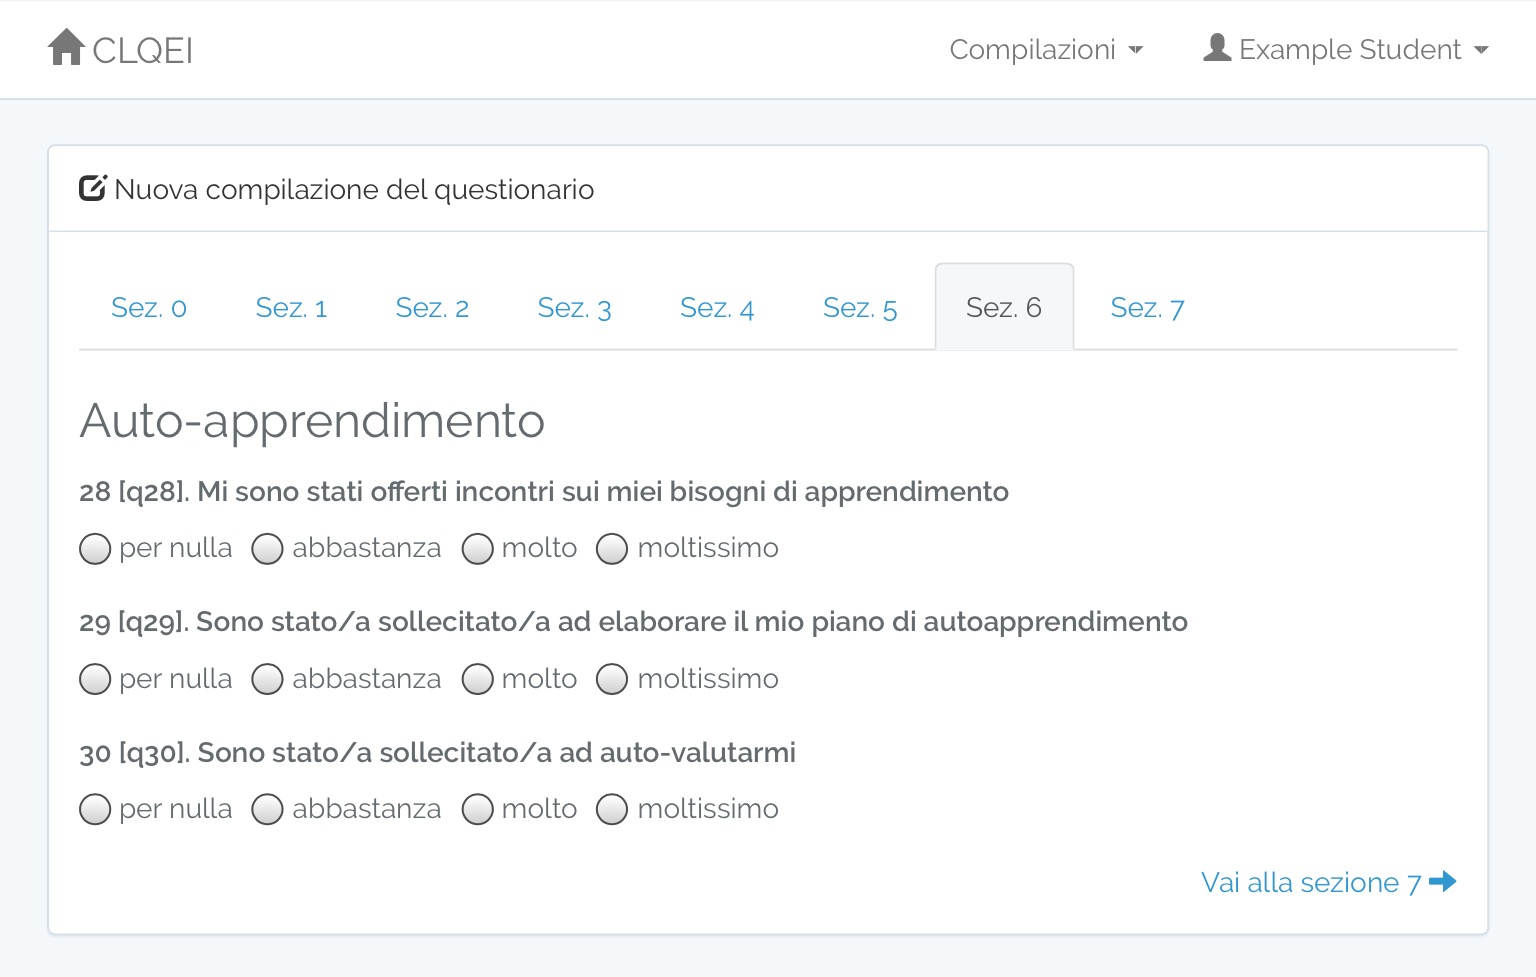The height and width of the screenshot is (977, 1536).
Task: Click the home icon next to CLQEI
Action: (66, 47)
